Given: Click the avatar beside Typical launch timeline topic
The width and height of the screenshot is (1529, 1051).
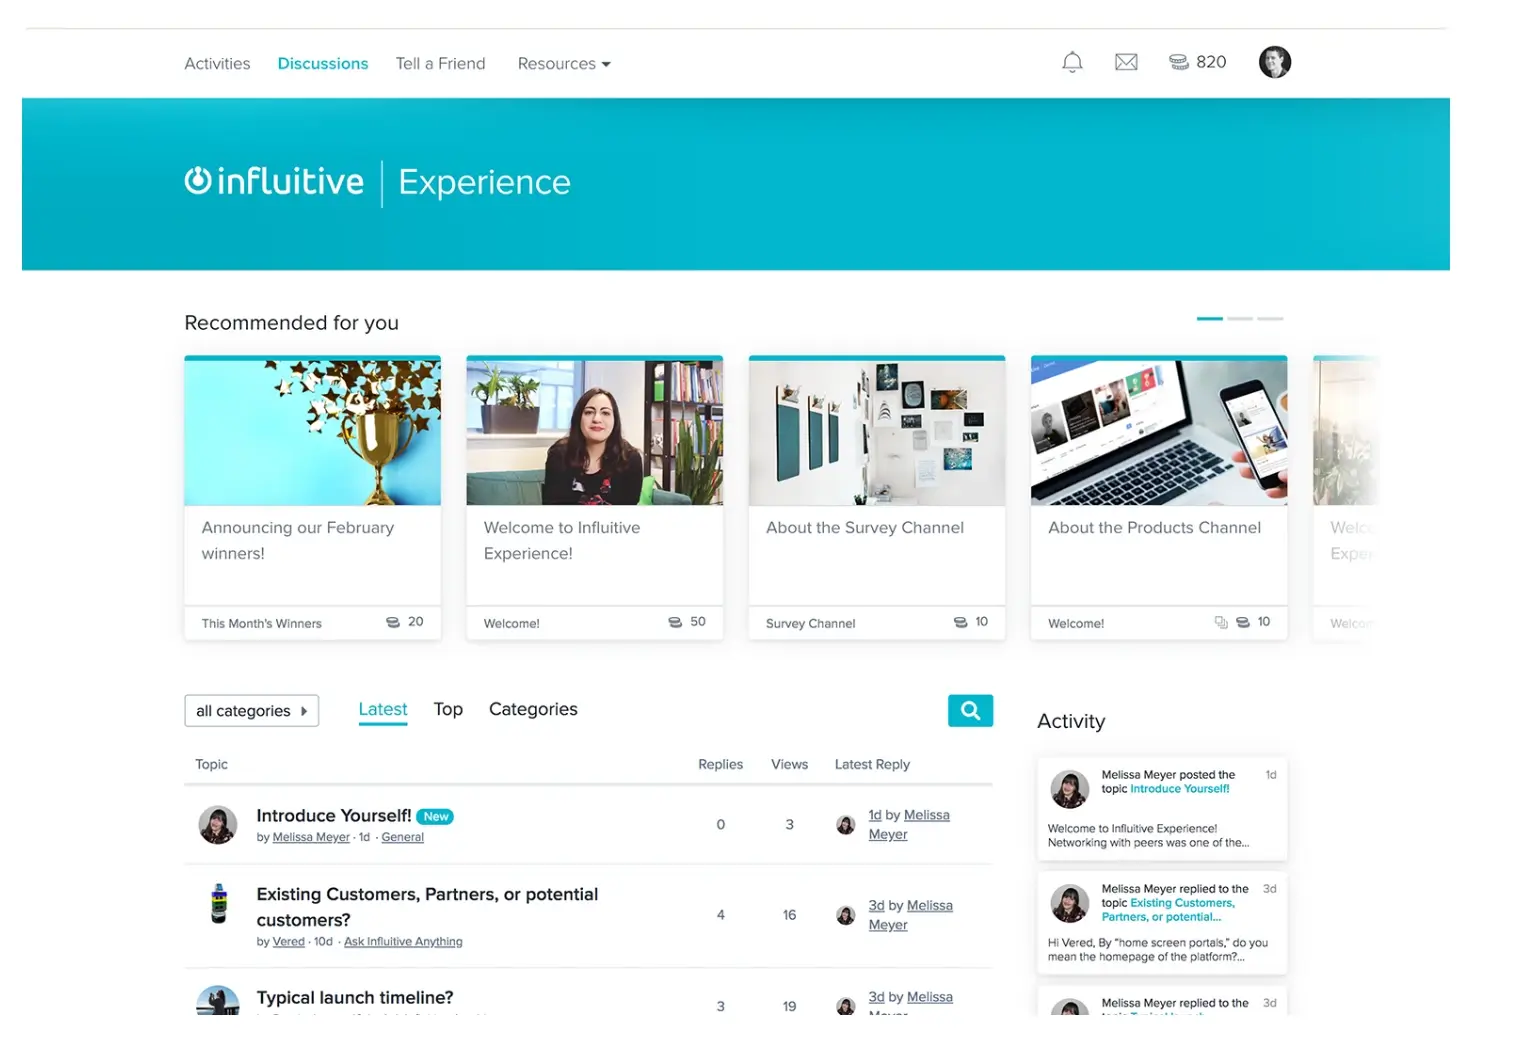Looking at the screenshot, I should 218,1001.
